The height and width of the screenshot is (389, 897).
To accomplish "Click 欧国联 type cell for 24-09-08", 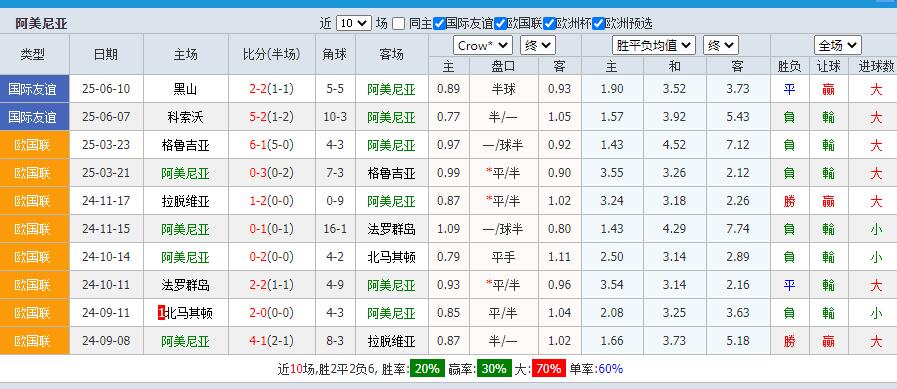I will (34, 342).
